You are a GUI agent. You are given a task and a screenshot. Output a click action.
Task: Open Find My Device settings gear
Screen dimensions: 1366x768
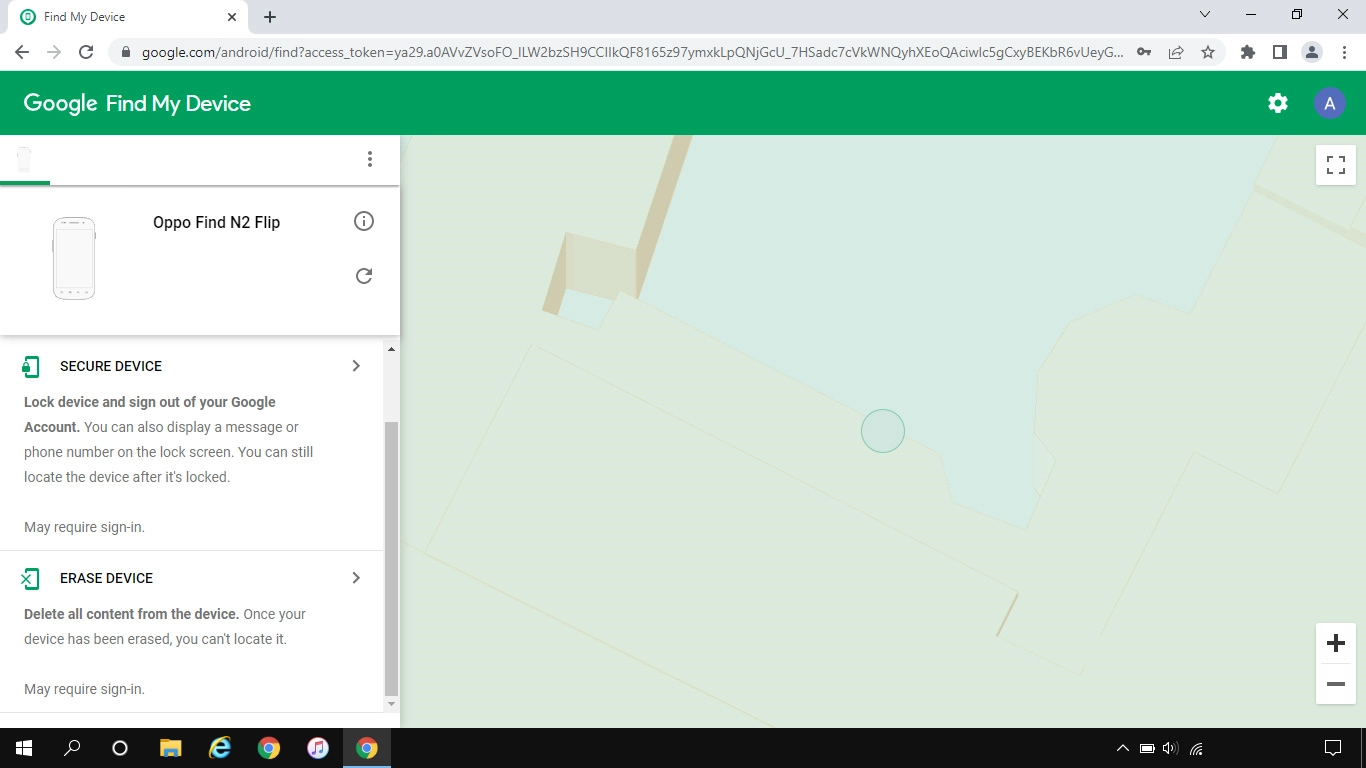click(x=1277, y=102)
